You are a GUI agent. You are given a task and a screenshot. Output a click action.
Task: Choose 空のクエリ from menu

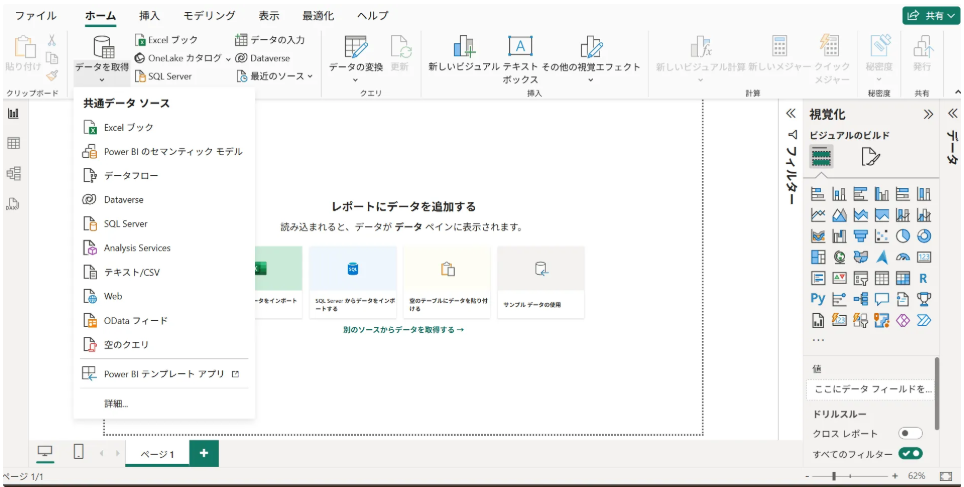[x=164, y=344]
